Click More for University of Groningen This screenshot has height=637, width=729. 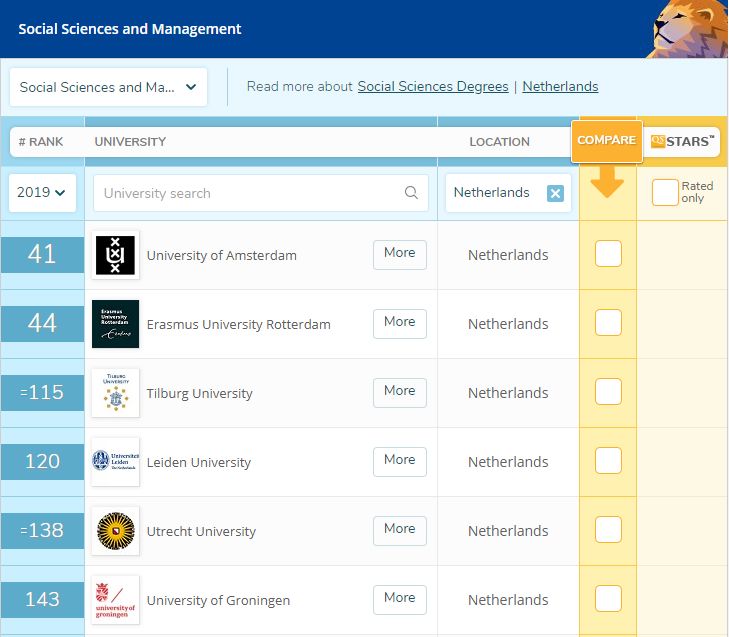(400, 599)
